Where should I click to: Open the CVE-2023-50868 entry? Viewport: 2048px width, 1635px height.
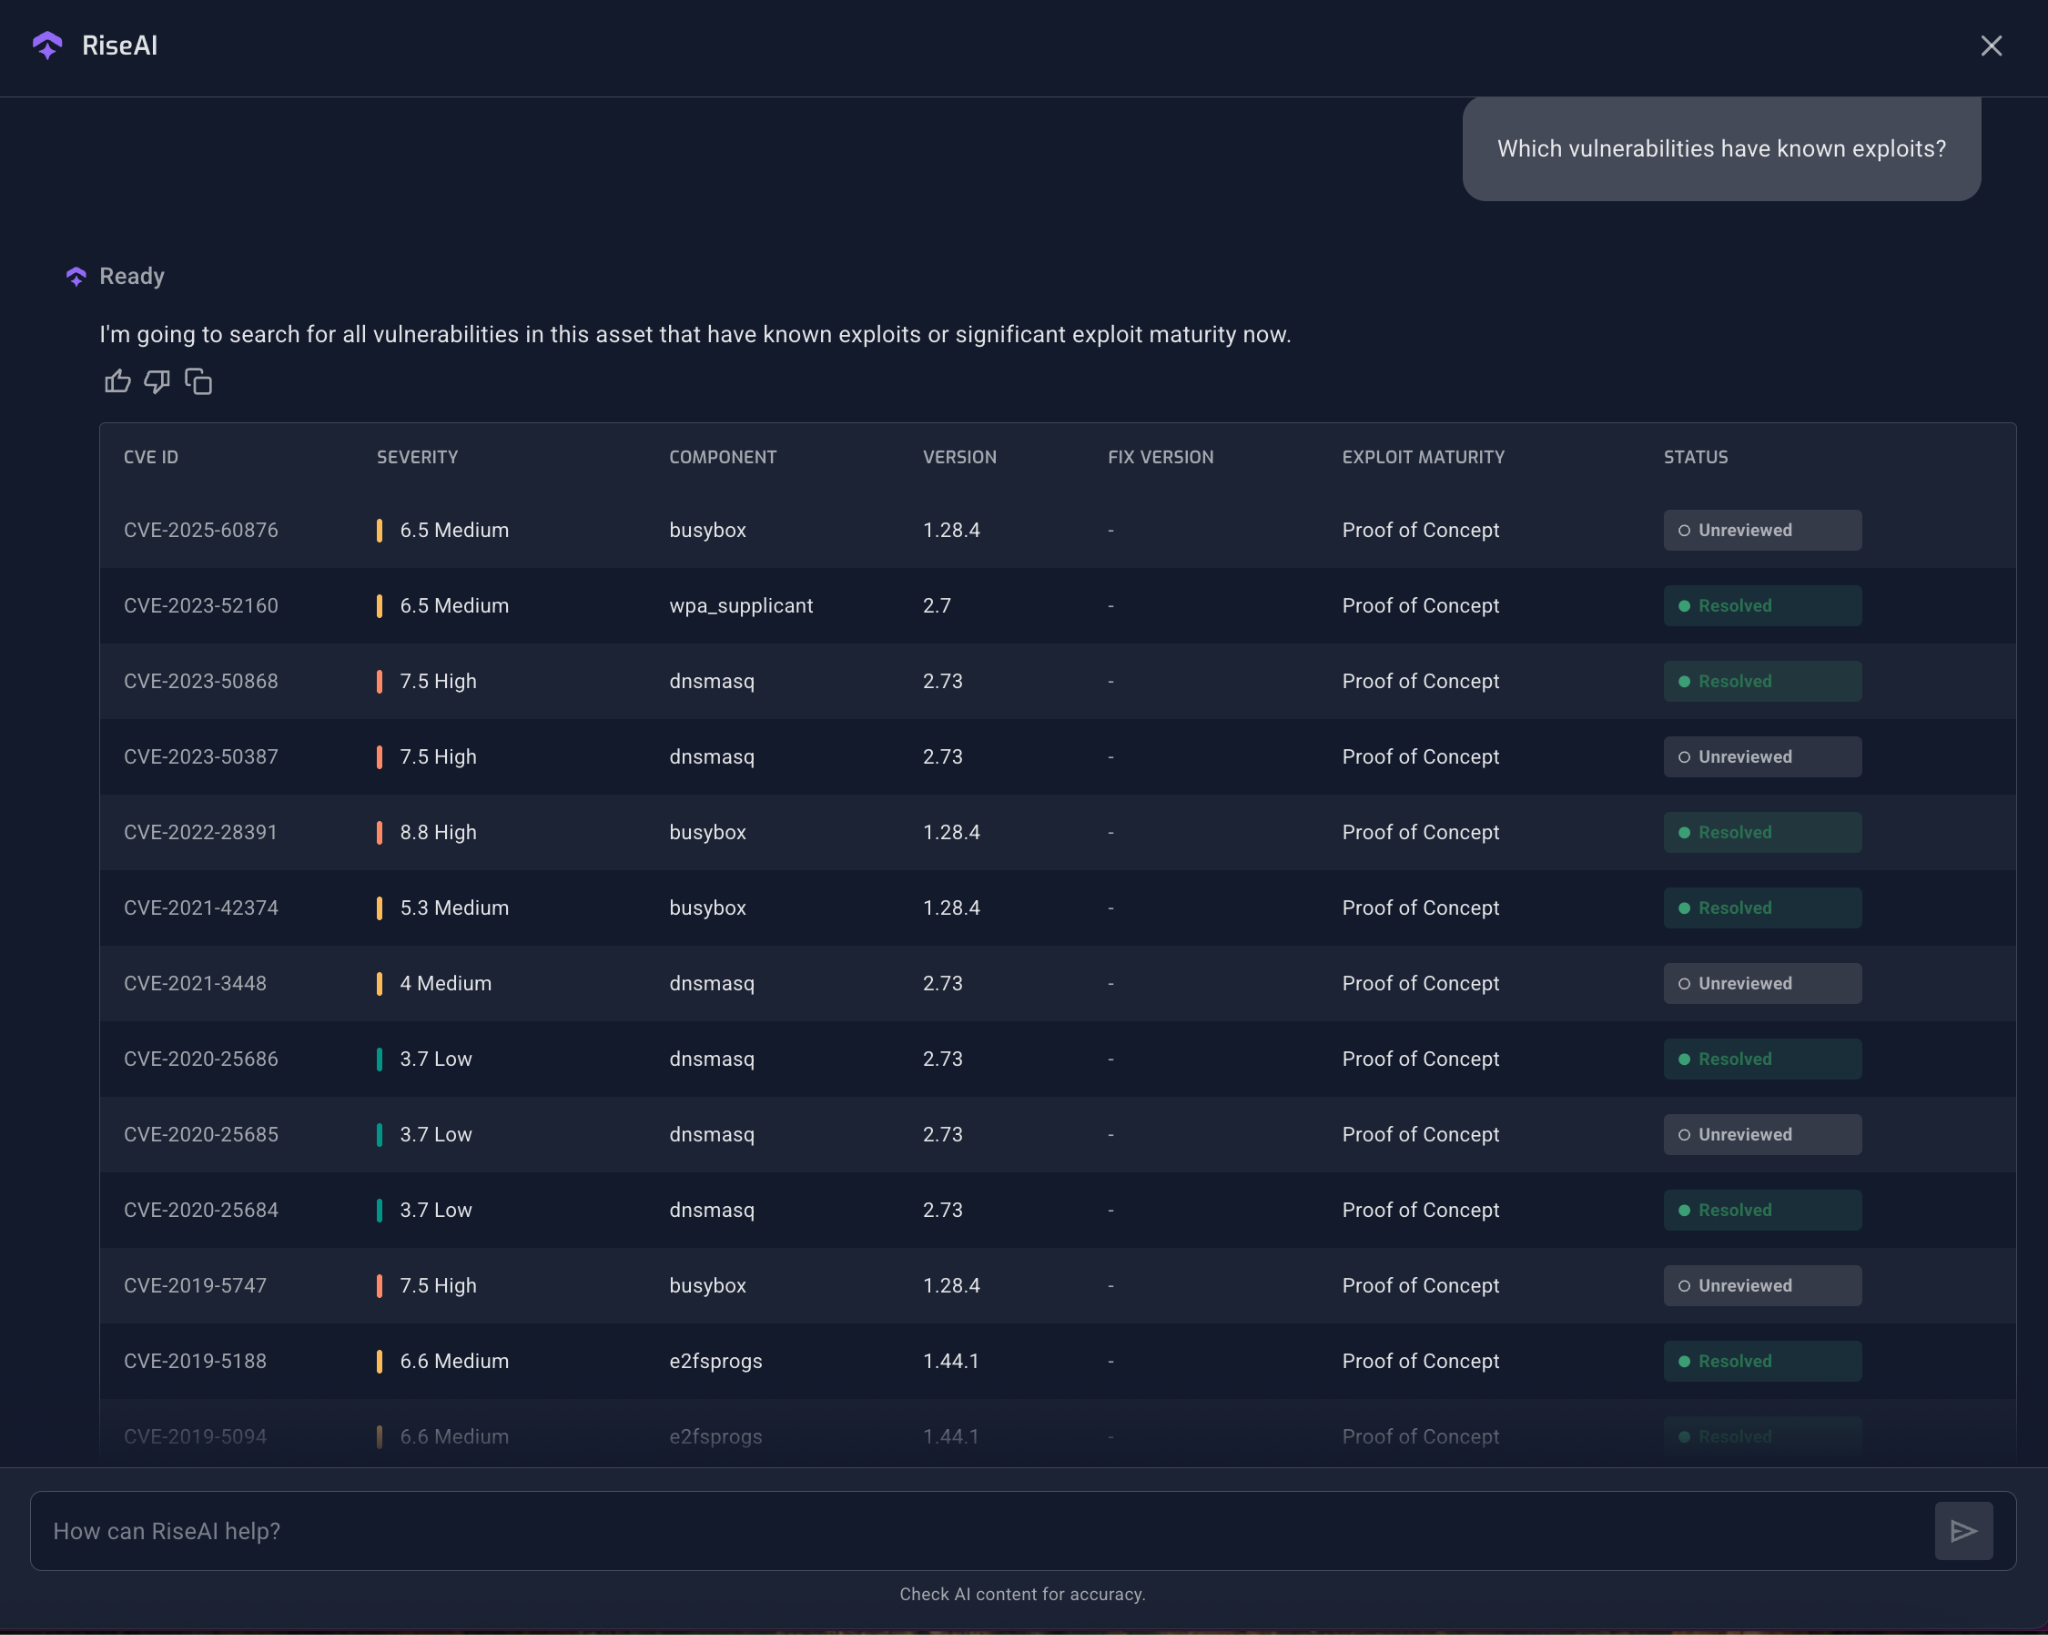(201, 681)
